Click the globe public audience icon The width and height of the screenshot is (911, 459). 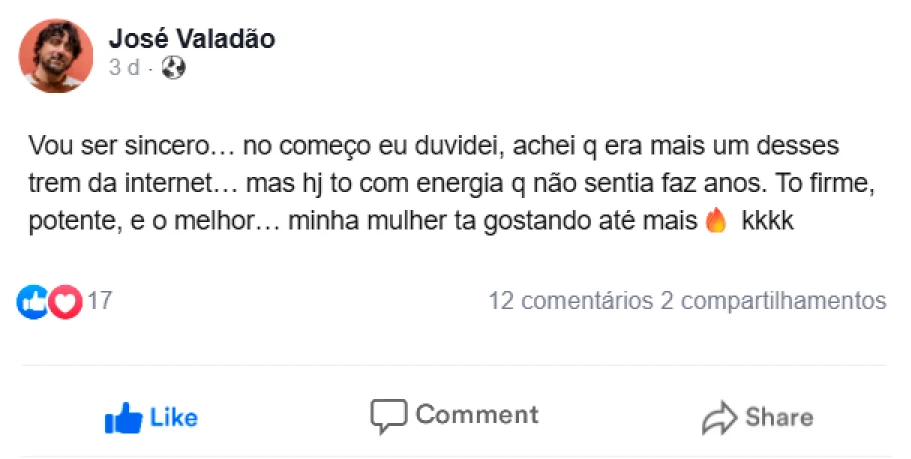174,69
